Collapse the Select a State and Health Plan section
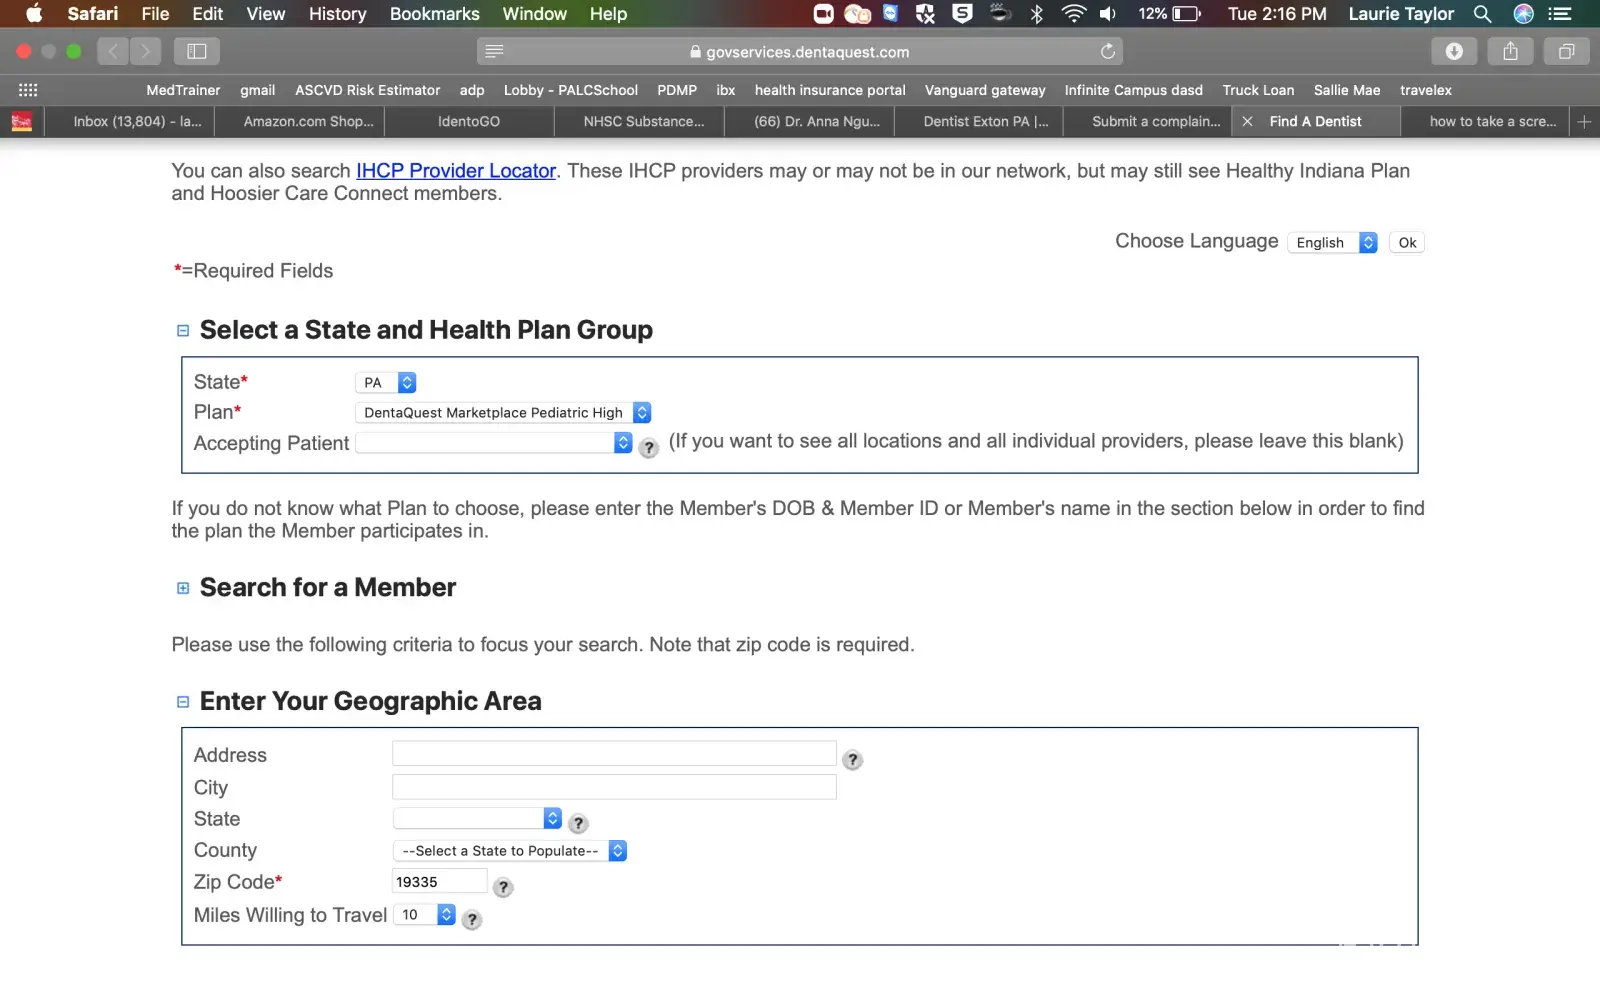Screen dimensions: 1600x1000 183,331
